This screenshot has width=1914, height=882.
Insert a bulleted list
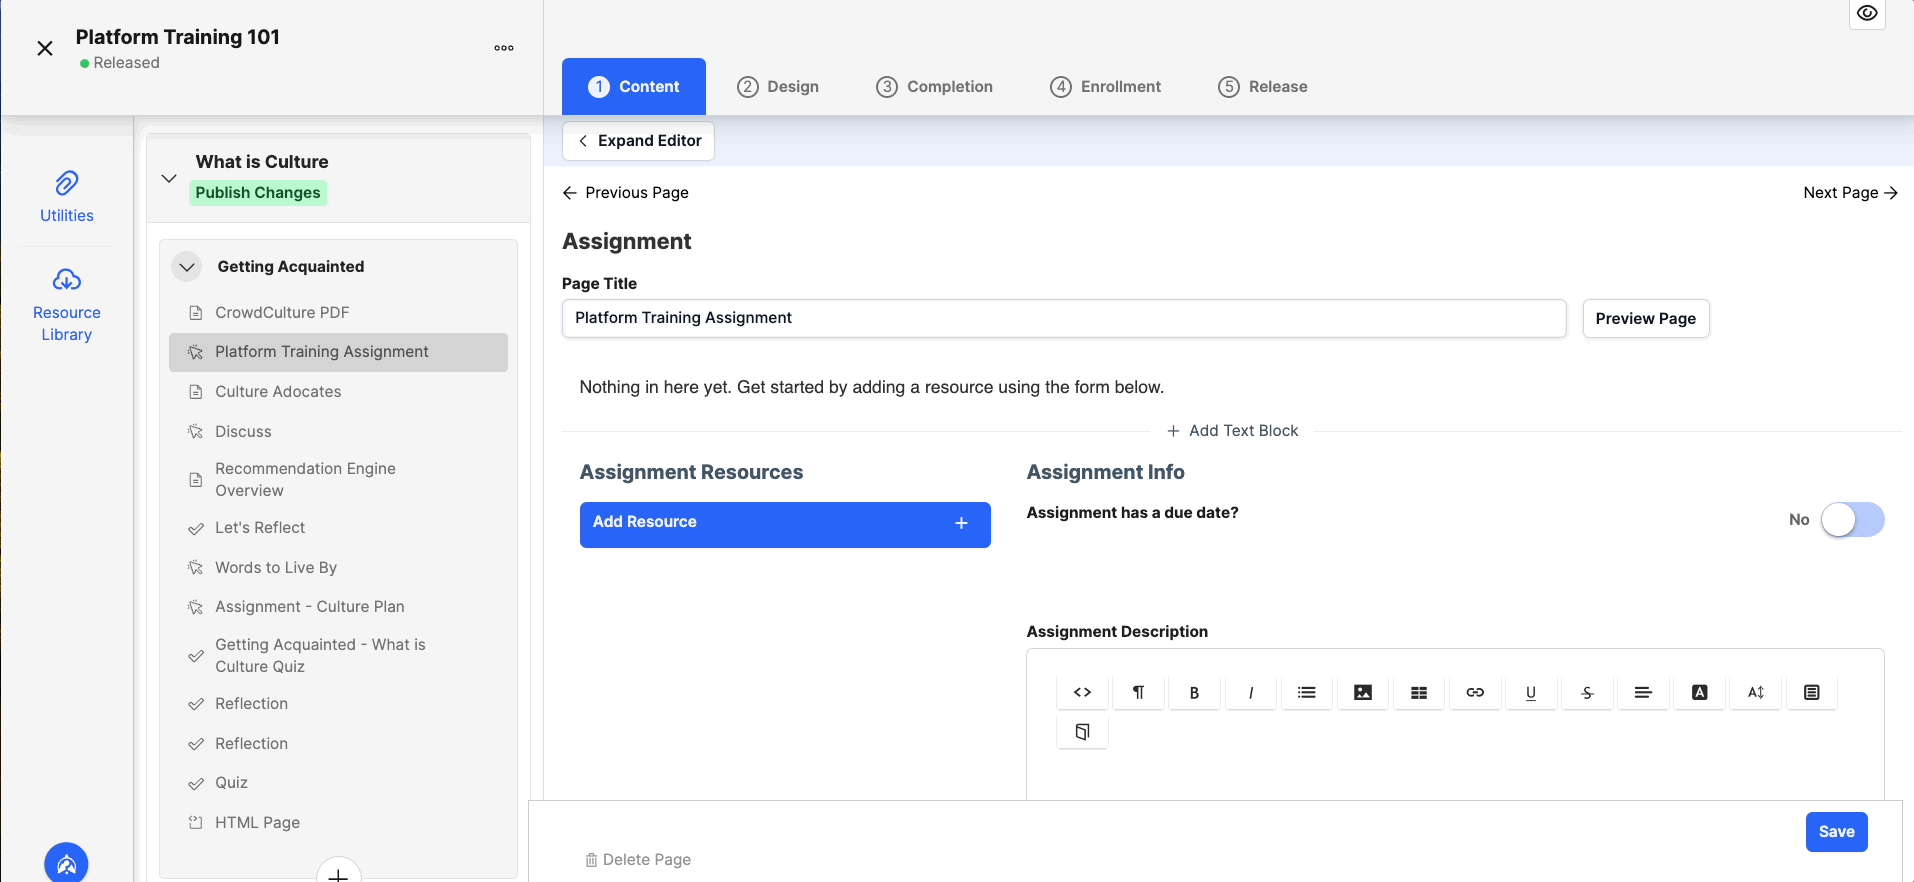point(1306,692)
